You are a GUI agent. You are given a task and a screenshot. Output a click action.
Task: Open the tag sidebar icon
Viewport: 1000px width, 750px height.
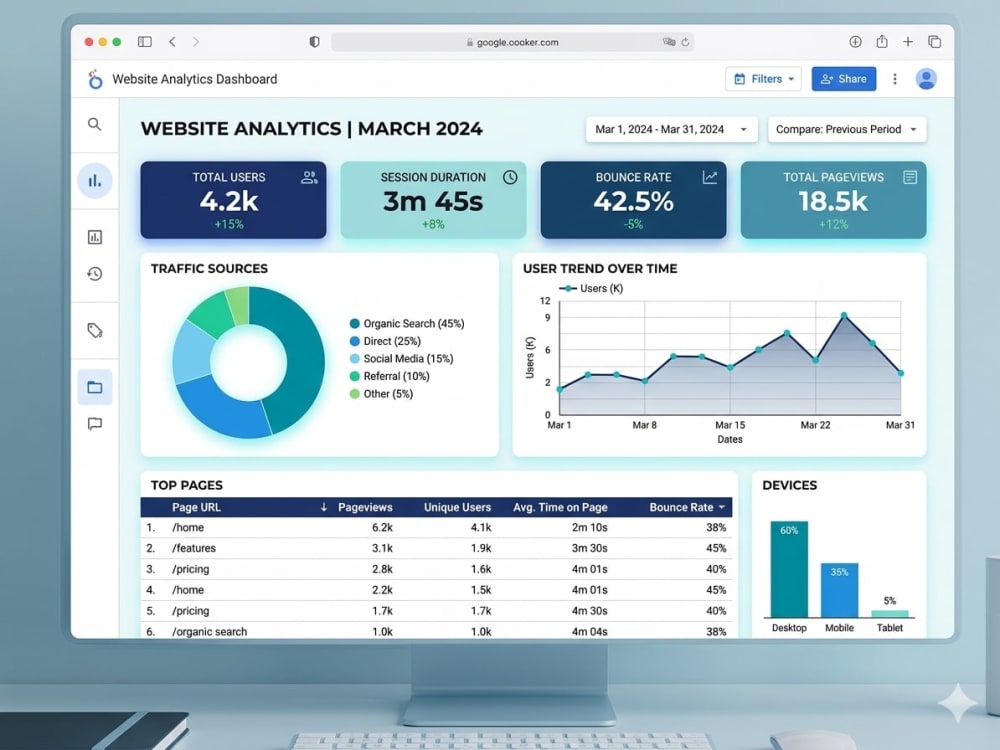[95, 330]
